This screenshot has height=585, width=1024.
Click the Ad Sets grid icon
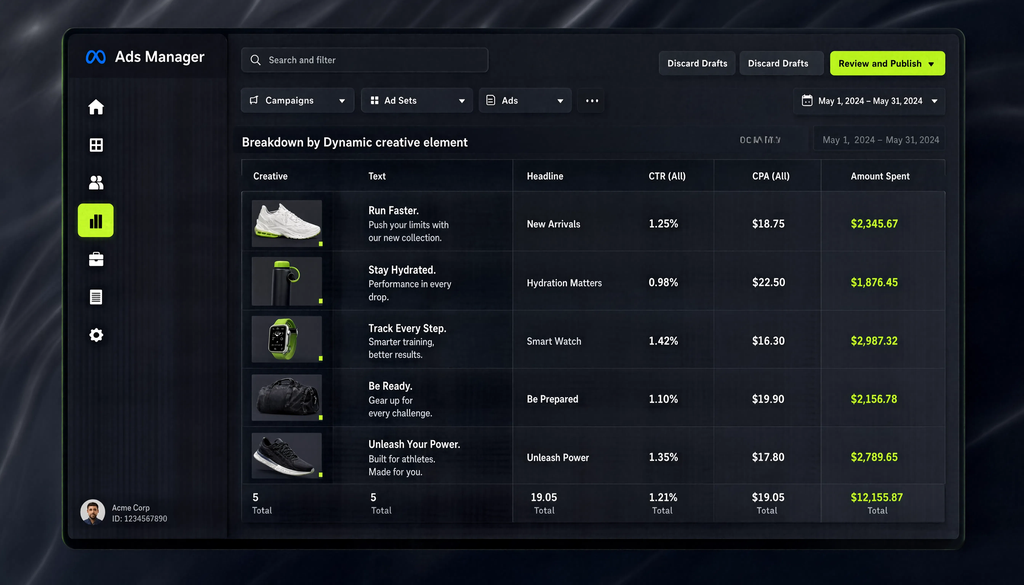[x=374, y=101]
